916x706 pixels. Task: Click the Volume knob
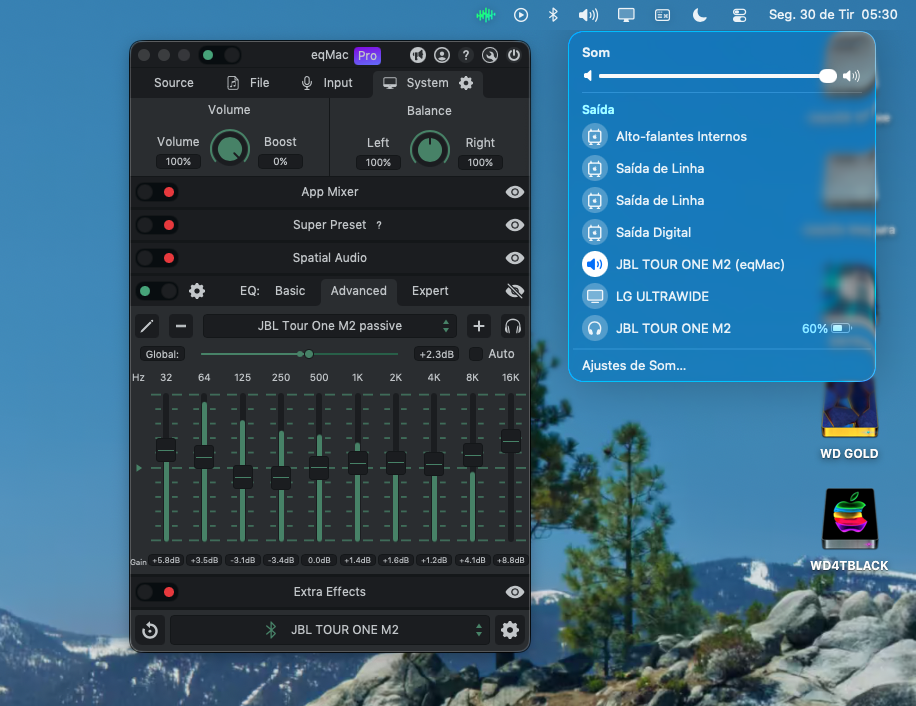point(230,149)
